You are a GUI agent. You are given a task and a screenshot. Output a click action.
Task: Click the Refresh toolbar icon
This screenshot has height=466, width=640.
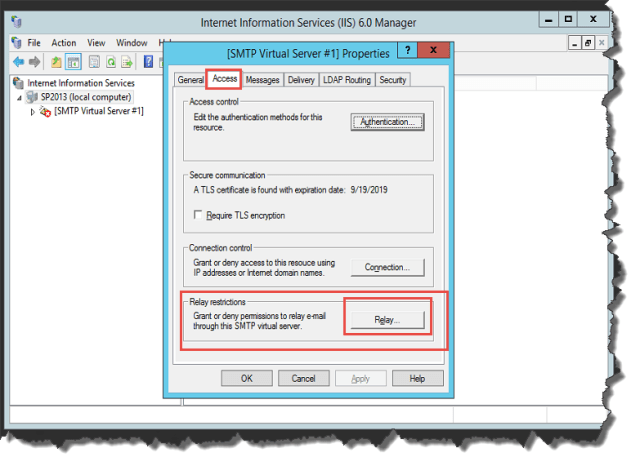[110, 62]
